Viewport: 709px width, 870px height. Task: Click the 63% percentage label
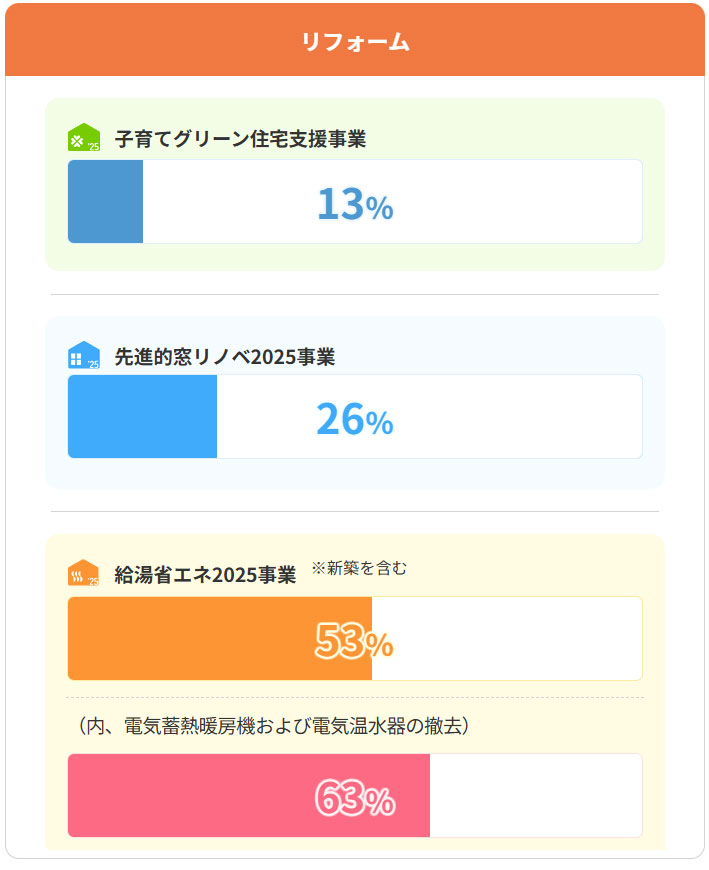click(354, 799)
